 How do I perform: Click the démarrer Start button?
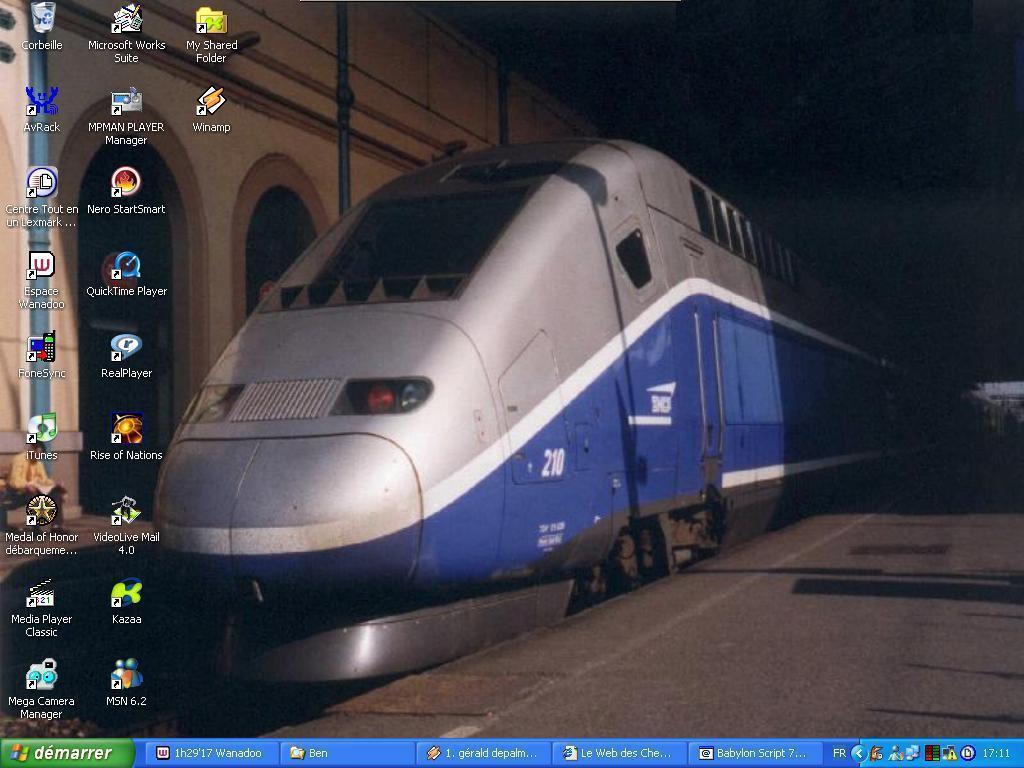(67, 753)
